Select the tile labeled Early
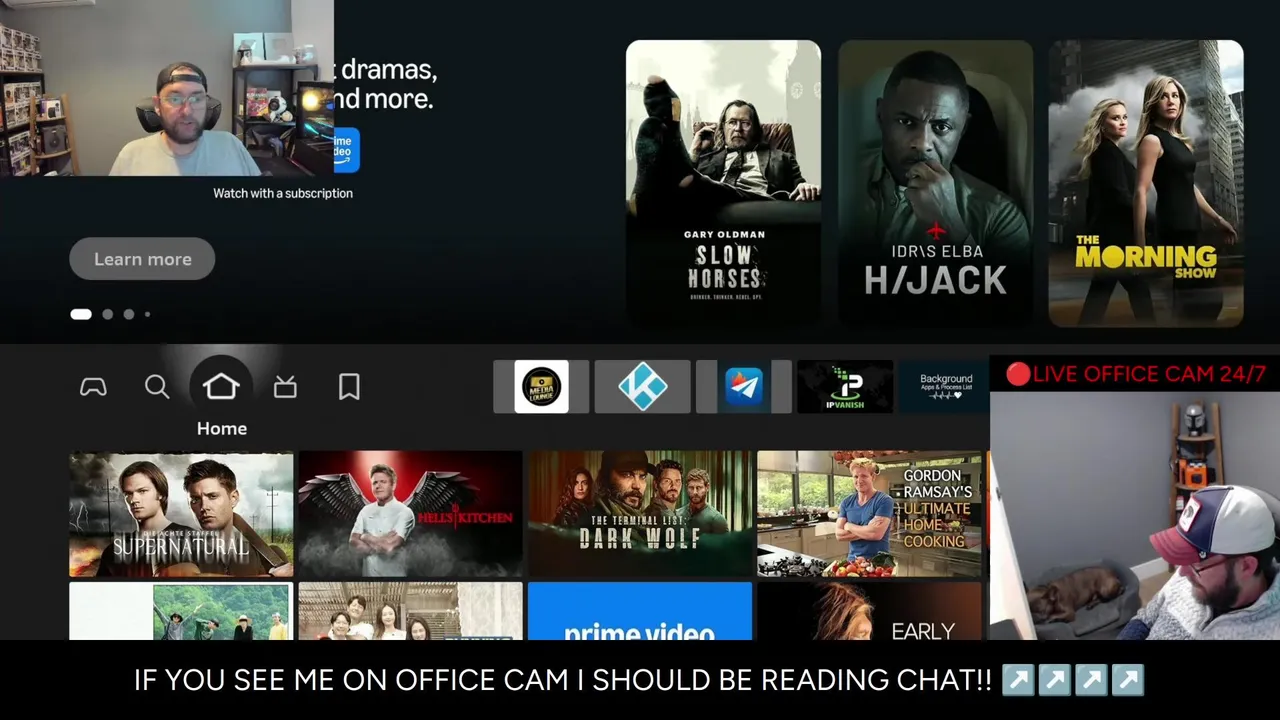Screen dimensions: 1280x720 869,612
